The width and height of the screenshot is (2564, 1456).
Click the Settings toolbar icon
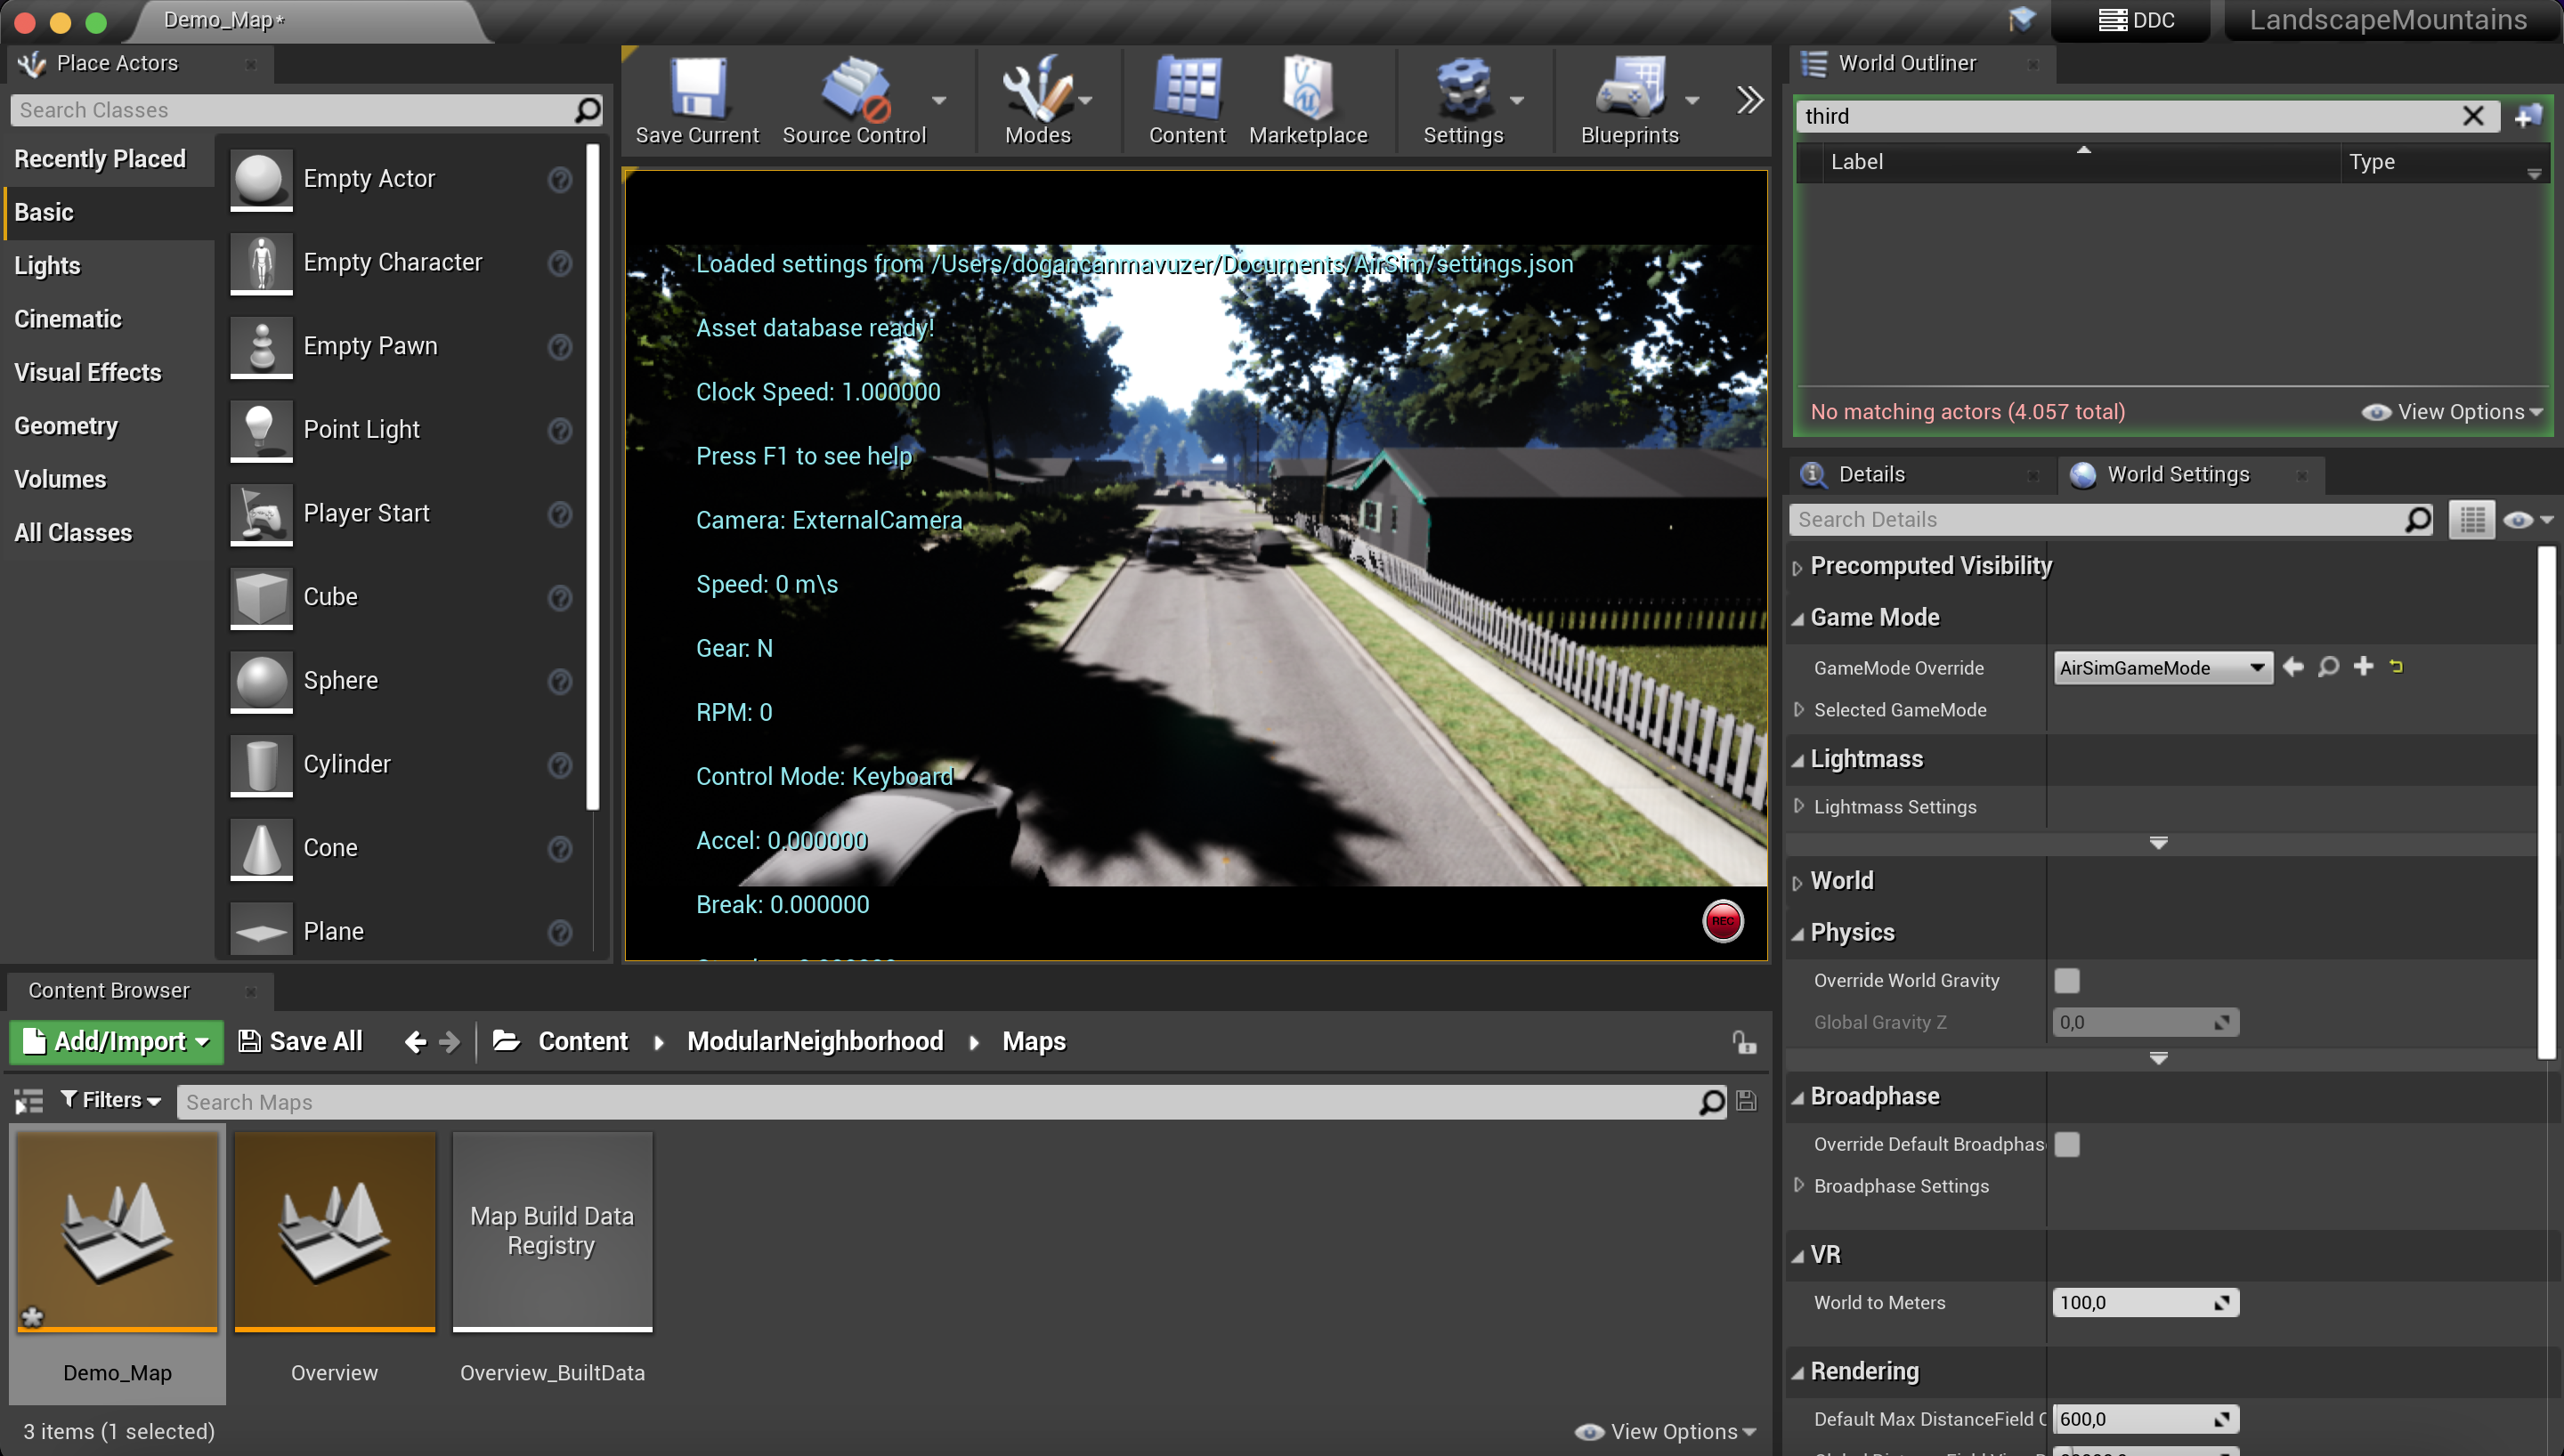(1462, 100)
